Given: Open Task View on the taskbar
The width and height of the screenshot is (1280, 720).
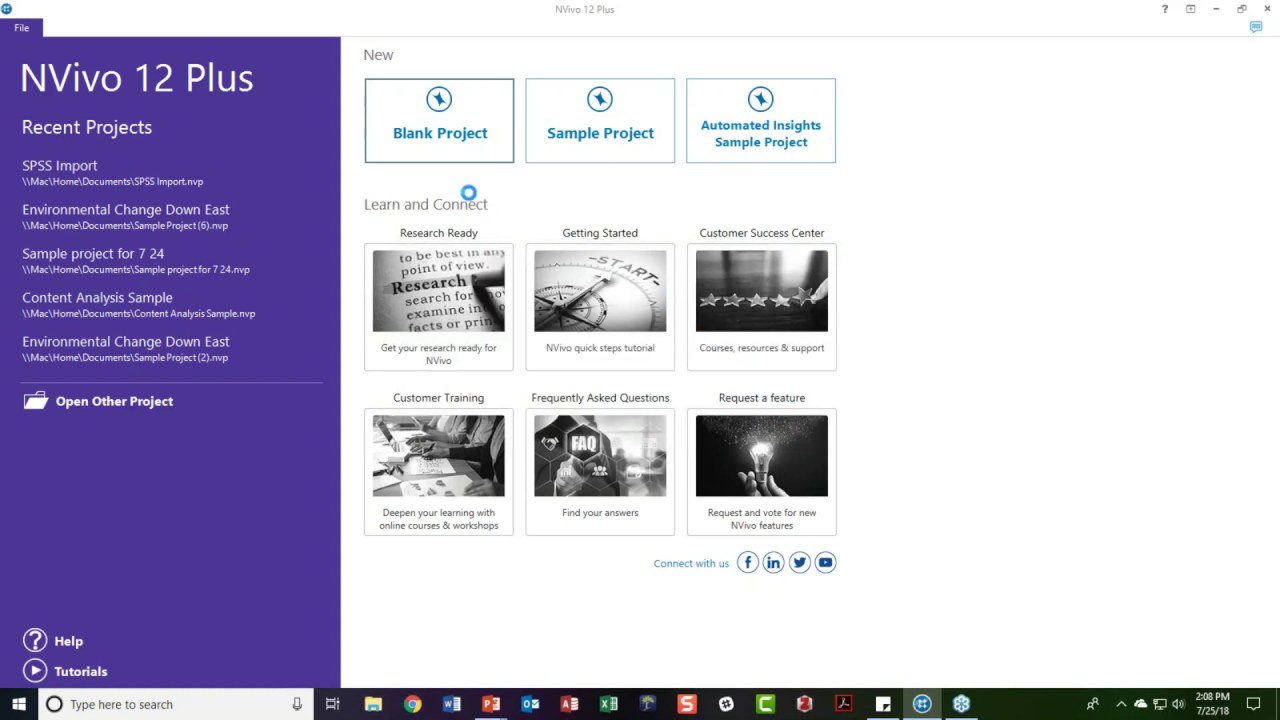Looking at the screenshot, I should click(x=333, y=704).
